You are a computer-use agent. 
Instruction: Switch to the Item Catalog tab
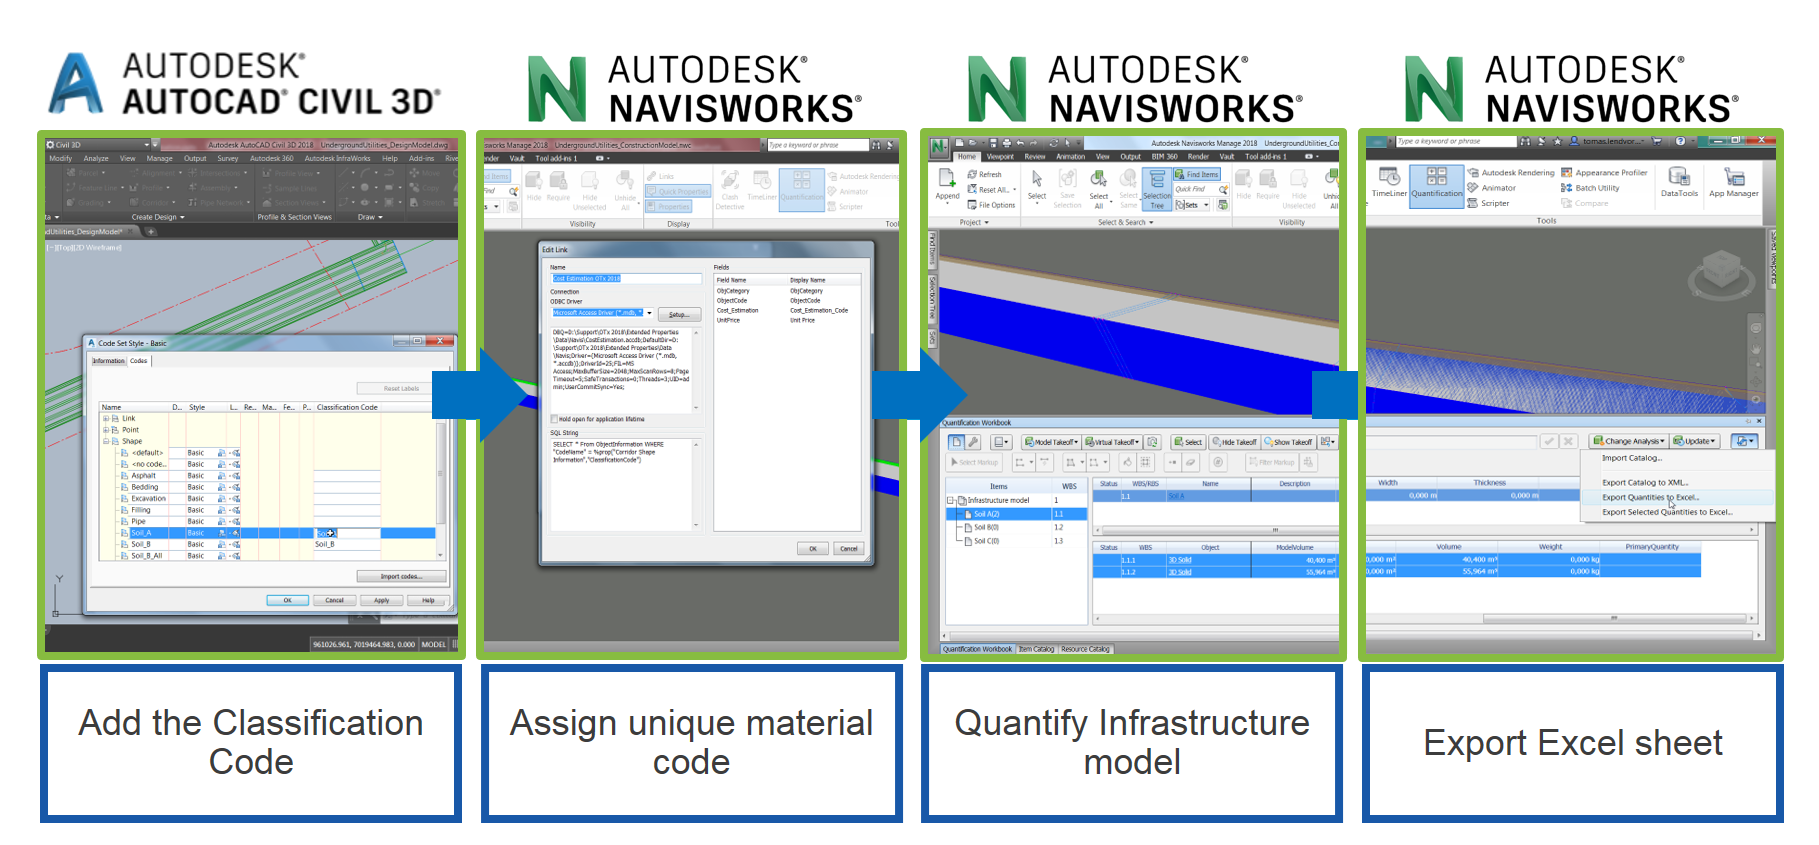[x=1036, y=649]
